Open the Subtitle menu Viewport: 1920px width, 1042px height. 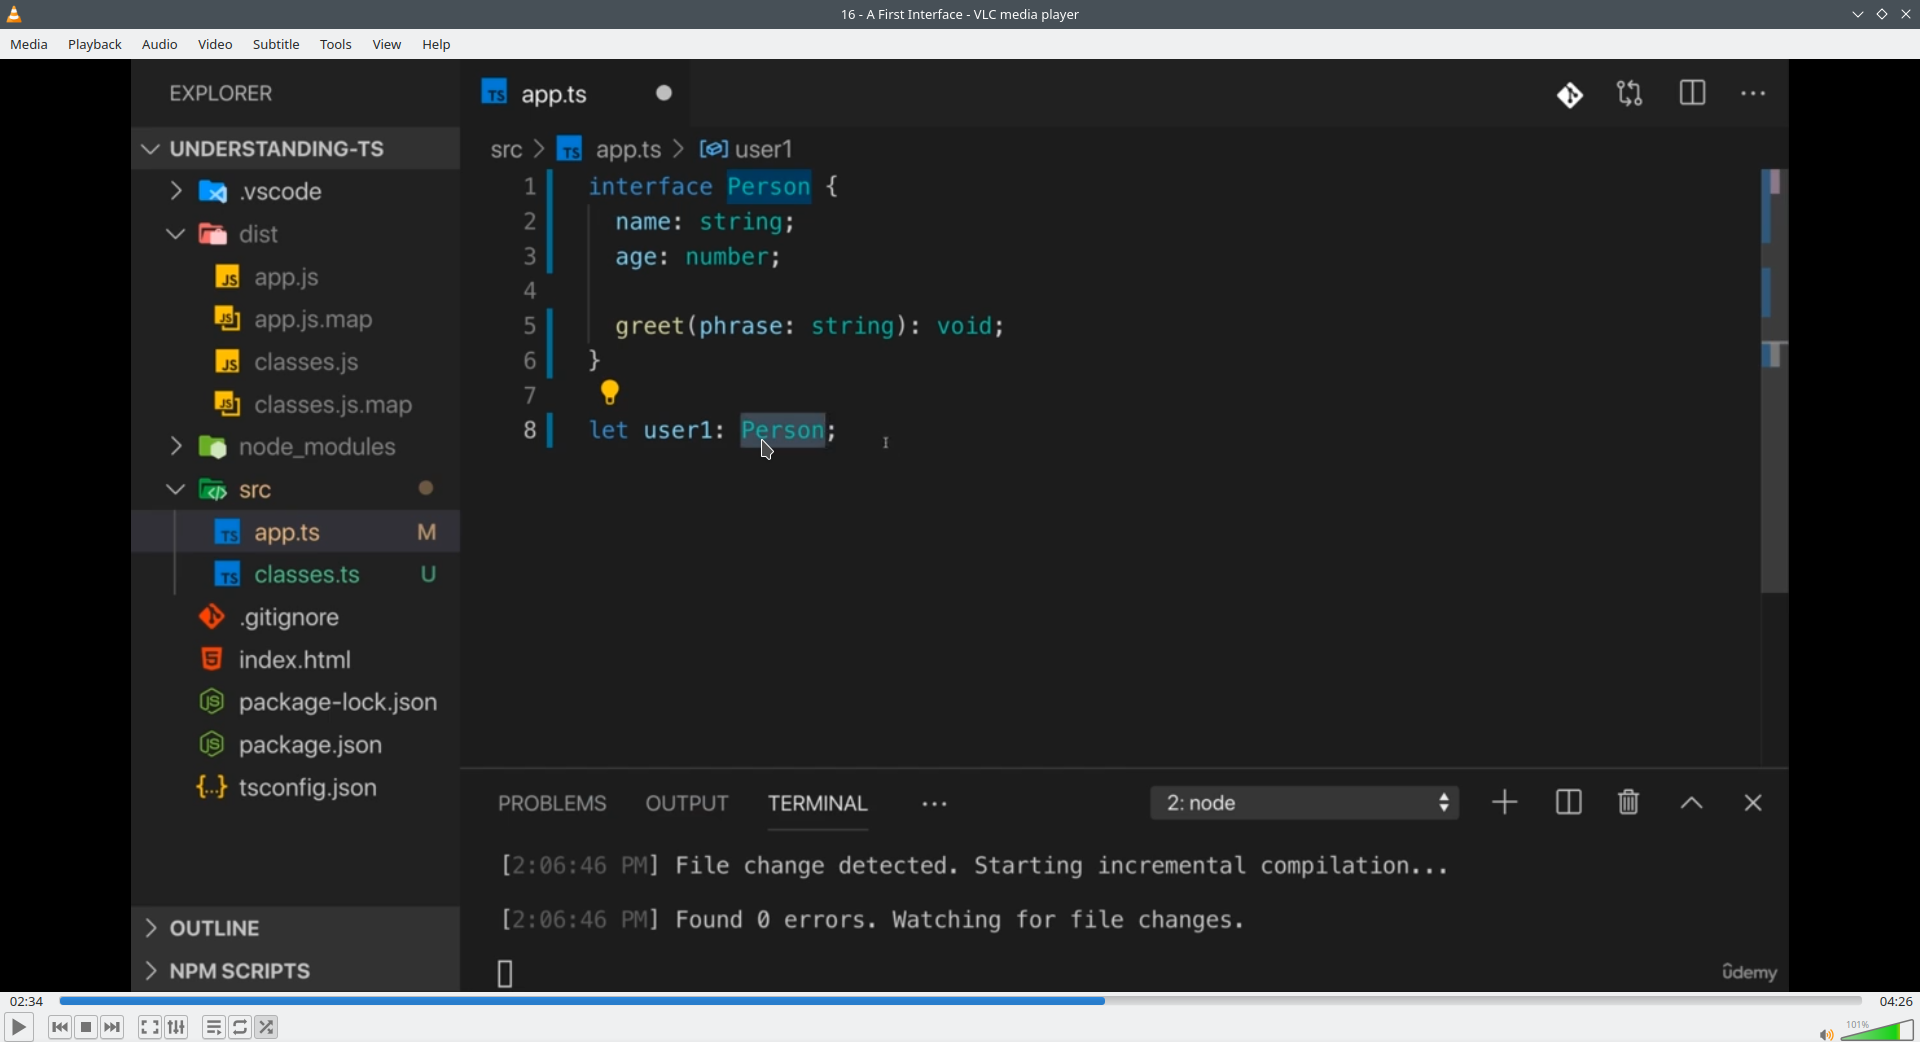[x=276, y=45]
